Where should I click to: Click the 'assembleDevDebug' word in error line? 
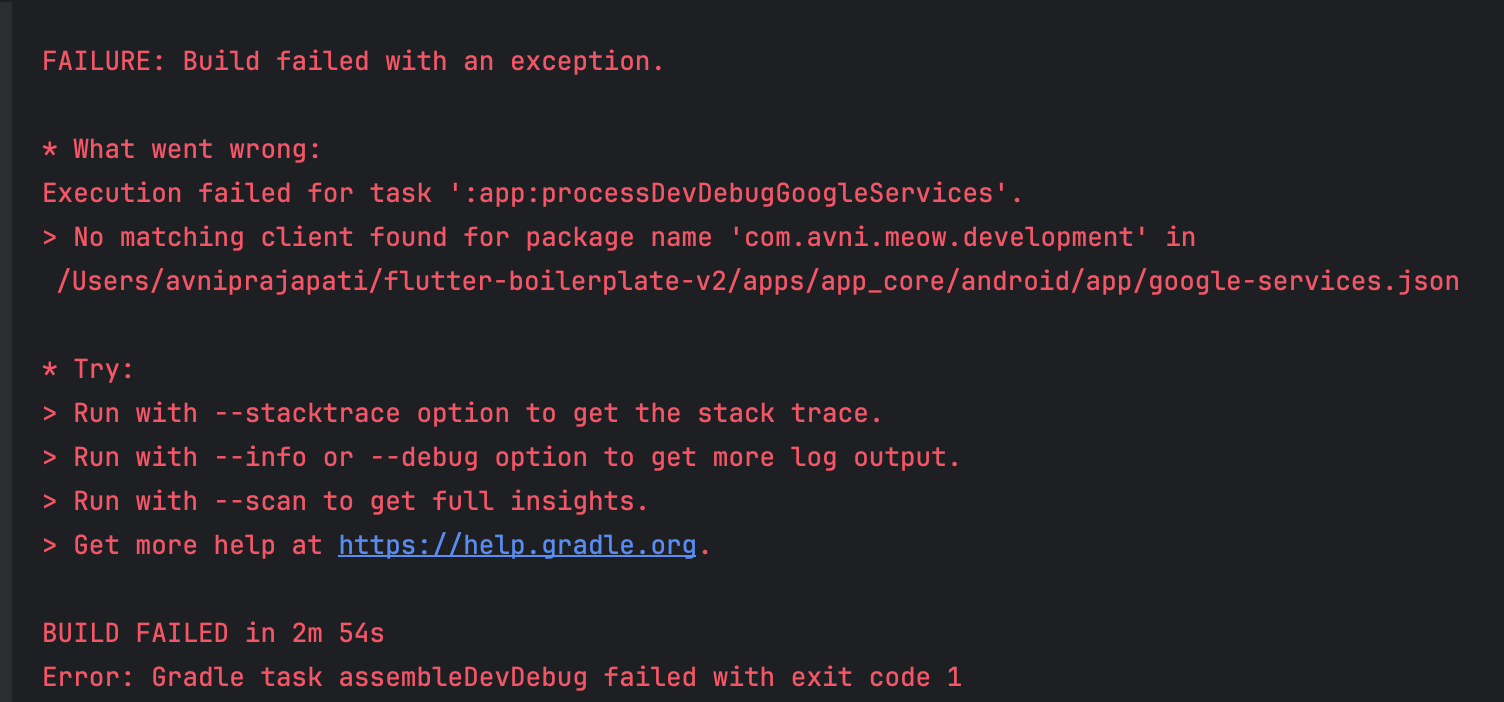(x=463, y=677)
